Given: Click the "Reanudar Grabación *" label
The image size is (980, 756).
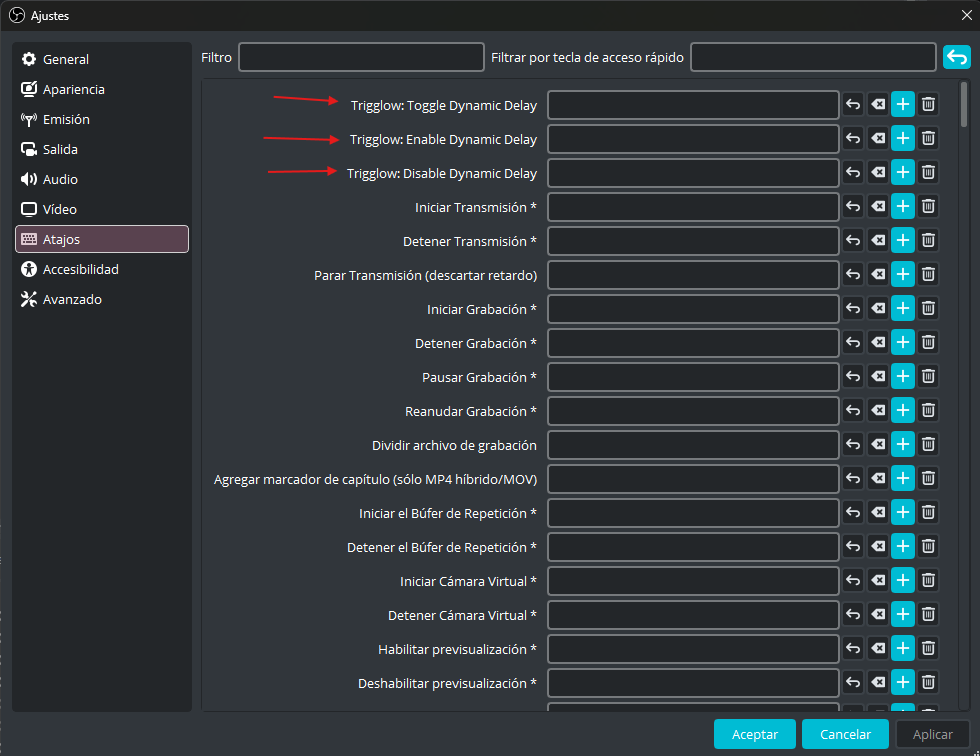Looking at the screenshot, I should click(x=471, y=411).
